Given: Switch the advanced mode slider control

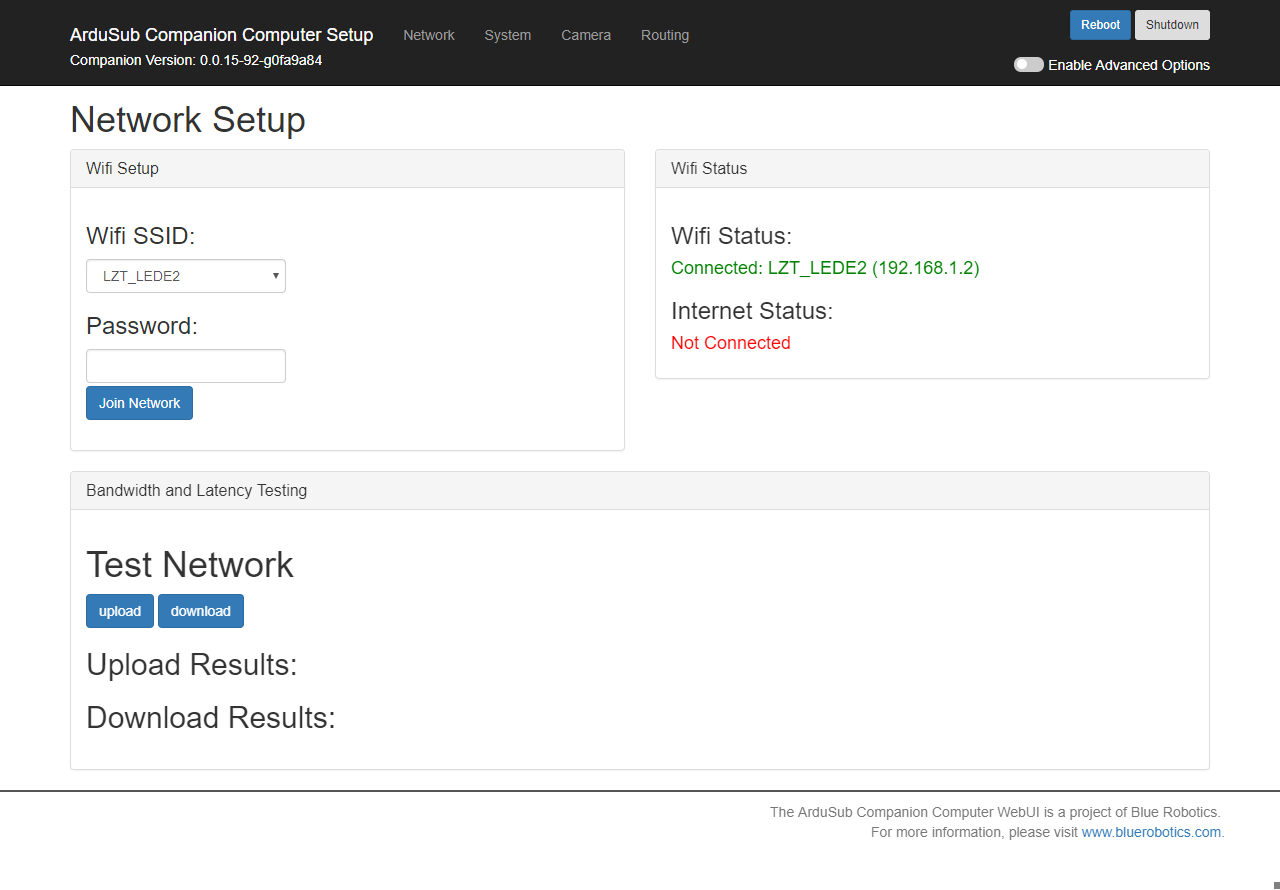Looking at the screenshot, I should tap(1028, 64).
